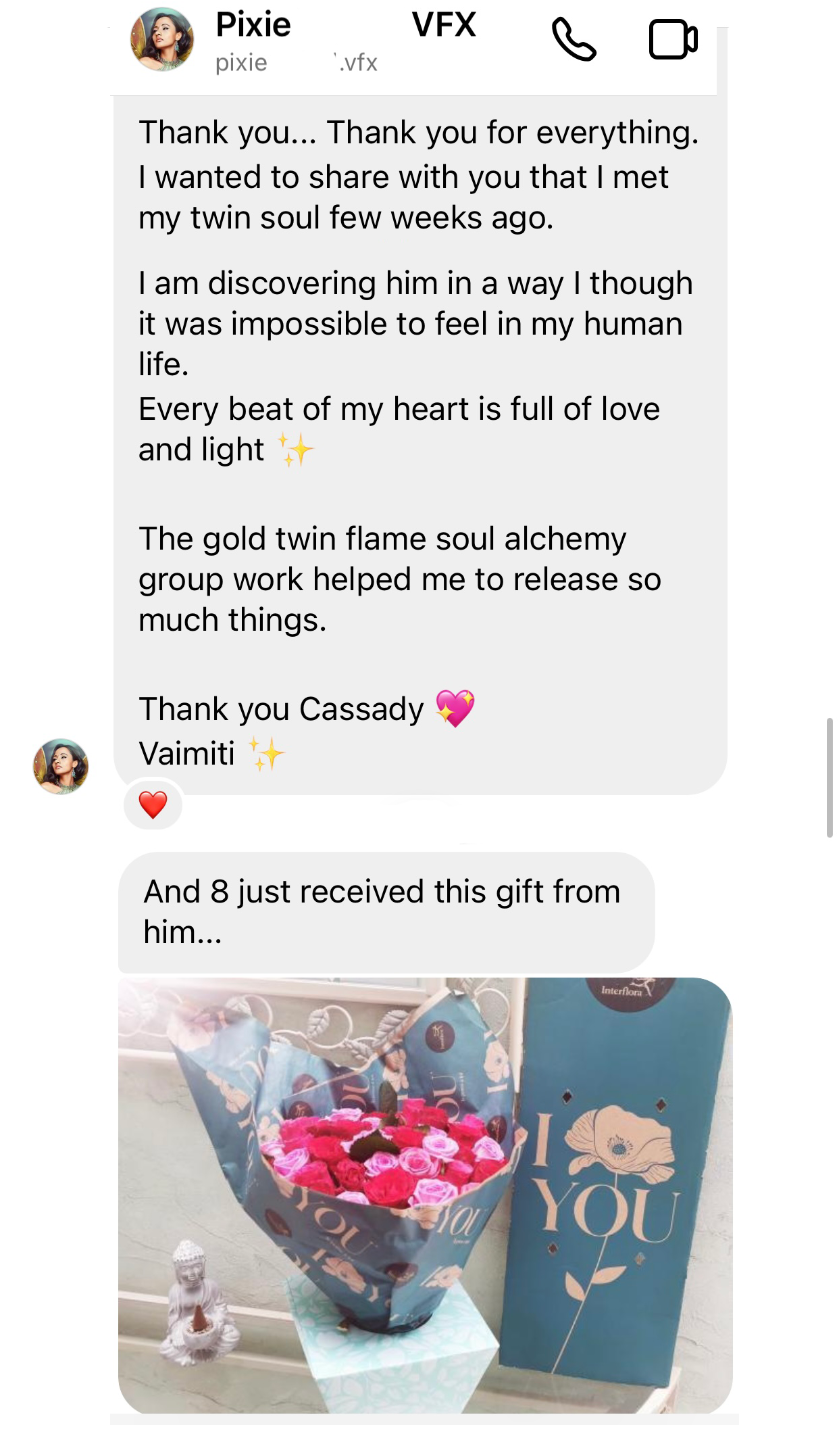Start a video call with camera icon
839x1440 pixels.
tap(673, 40)
